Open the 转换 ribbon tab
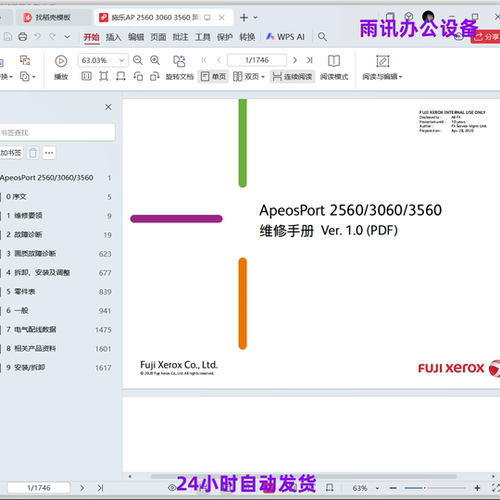Screen dimensions: 500x500 (247, 37)
